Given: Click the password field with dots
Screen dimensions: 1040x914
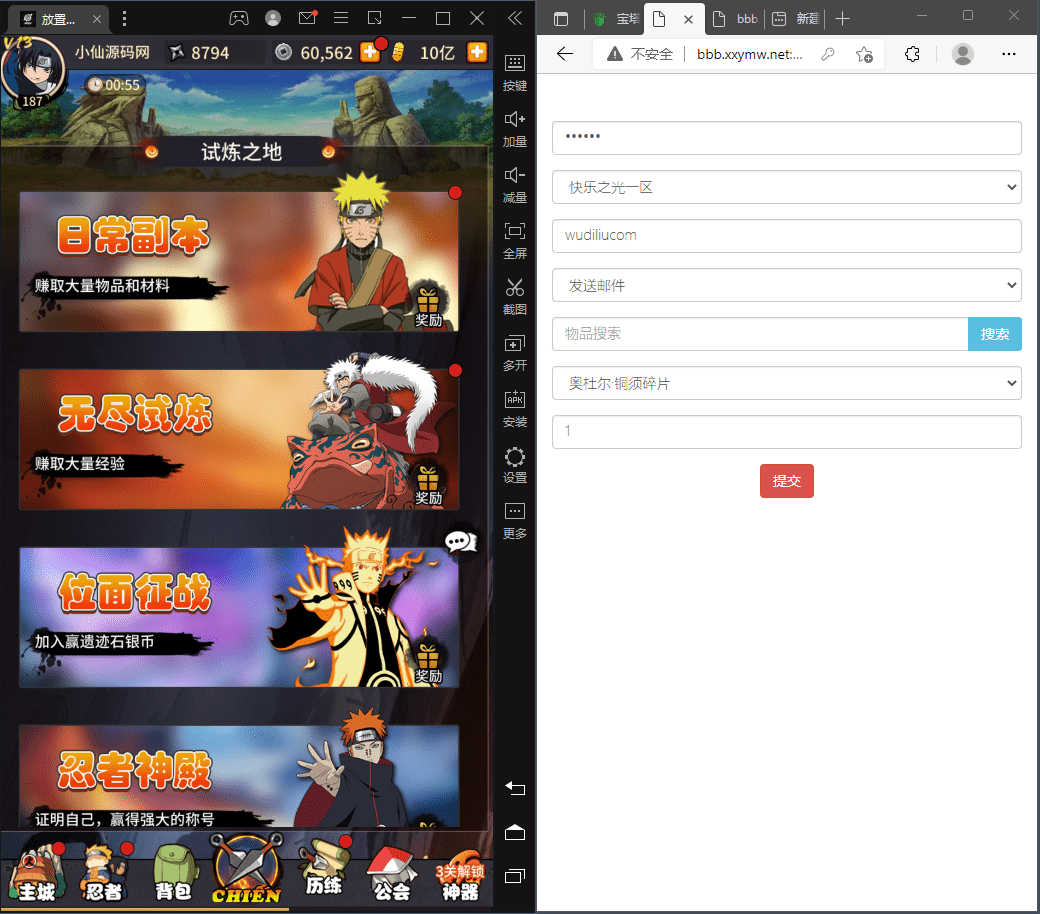Looking at the screenshot, I should point(787,138).
